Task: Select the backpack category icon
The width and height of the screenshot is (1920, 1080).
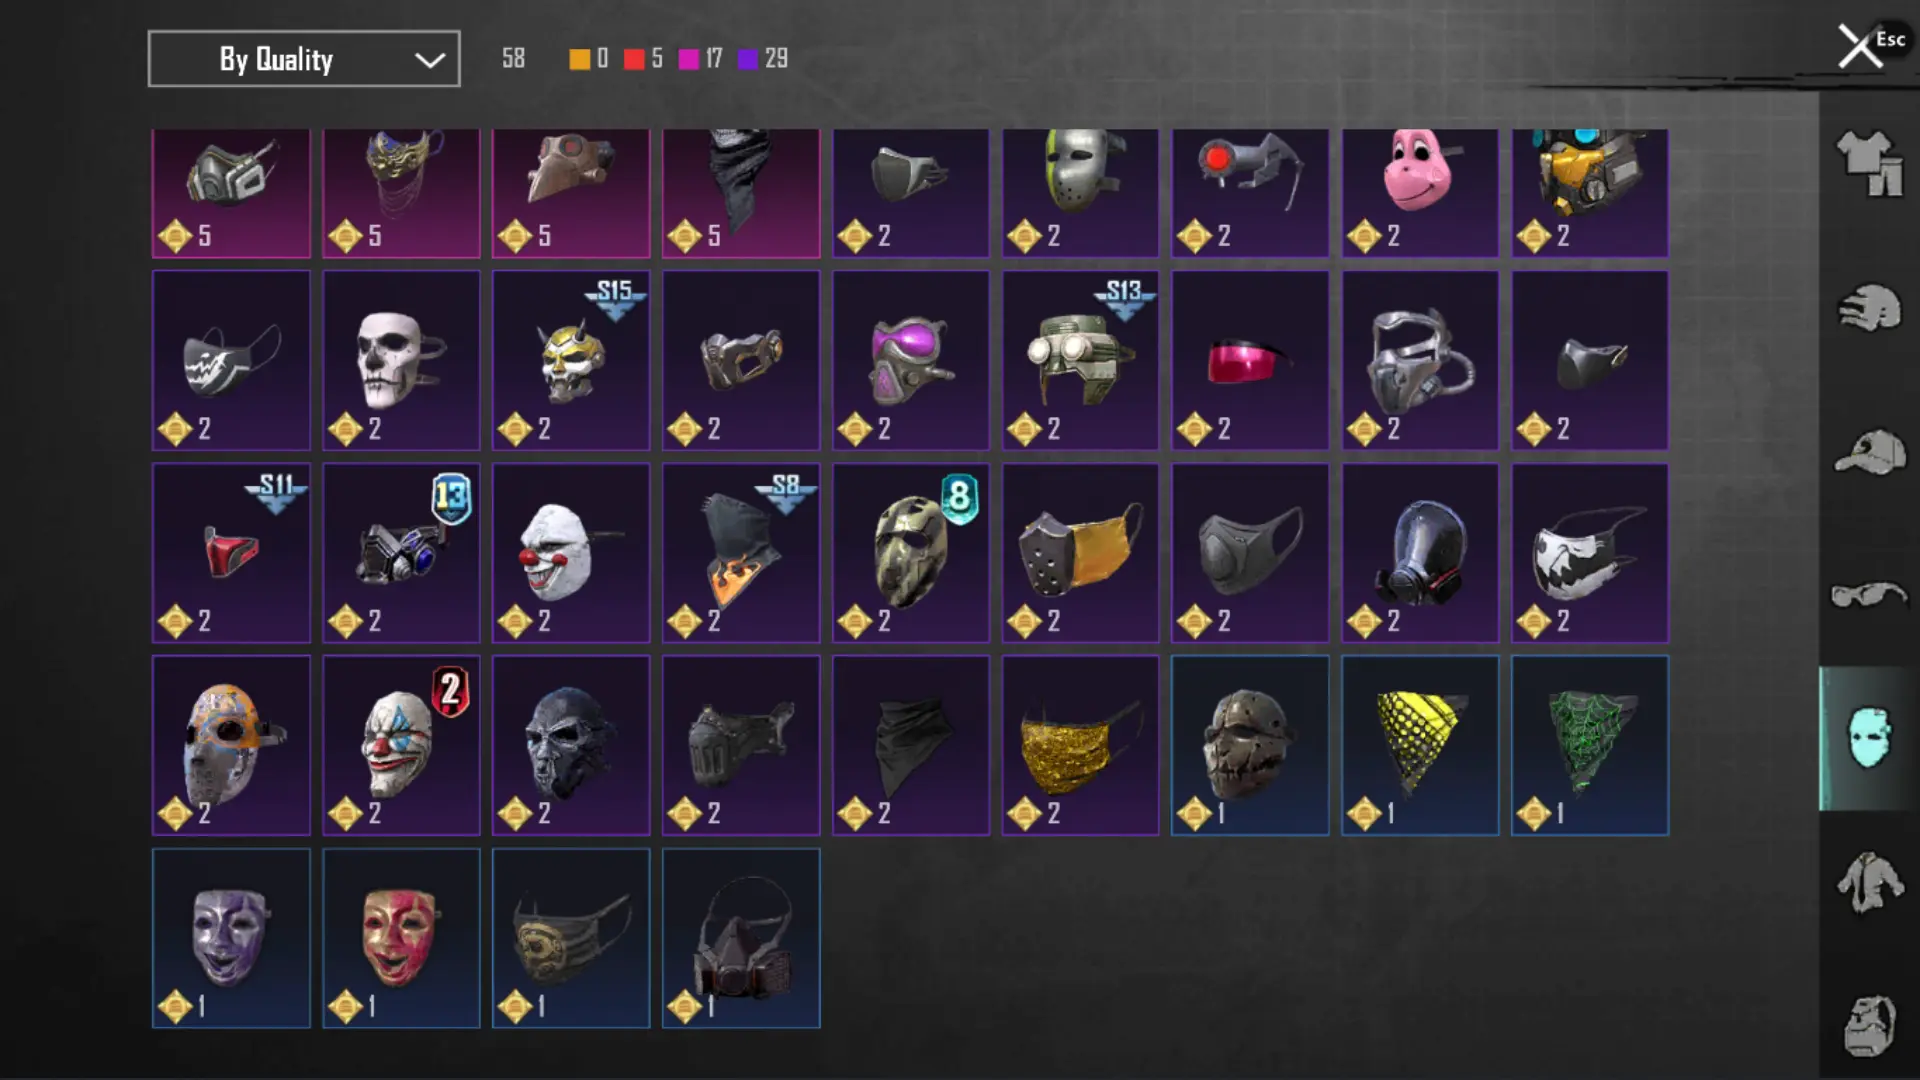Action: [1869, 1026]
